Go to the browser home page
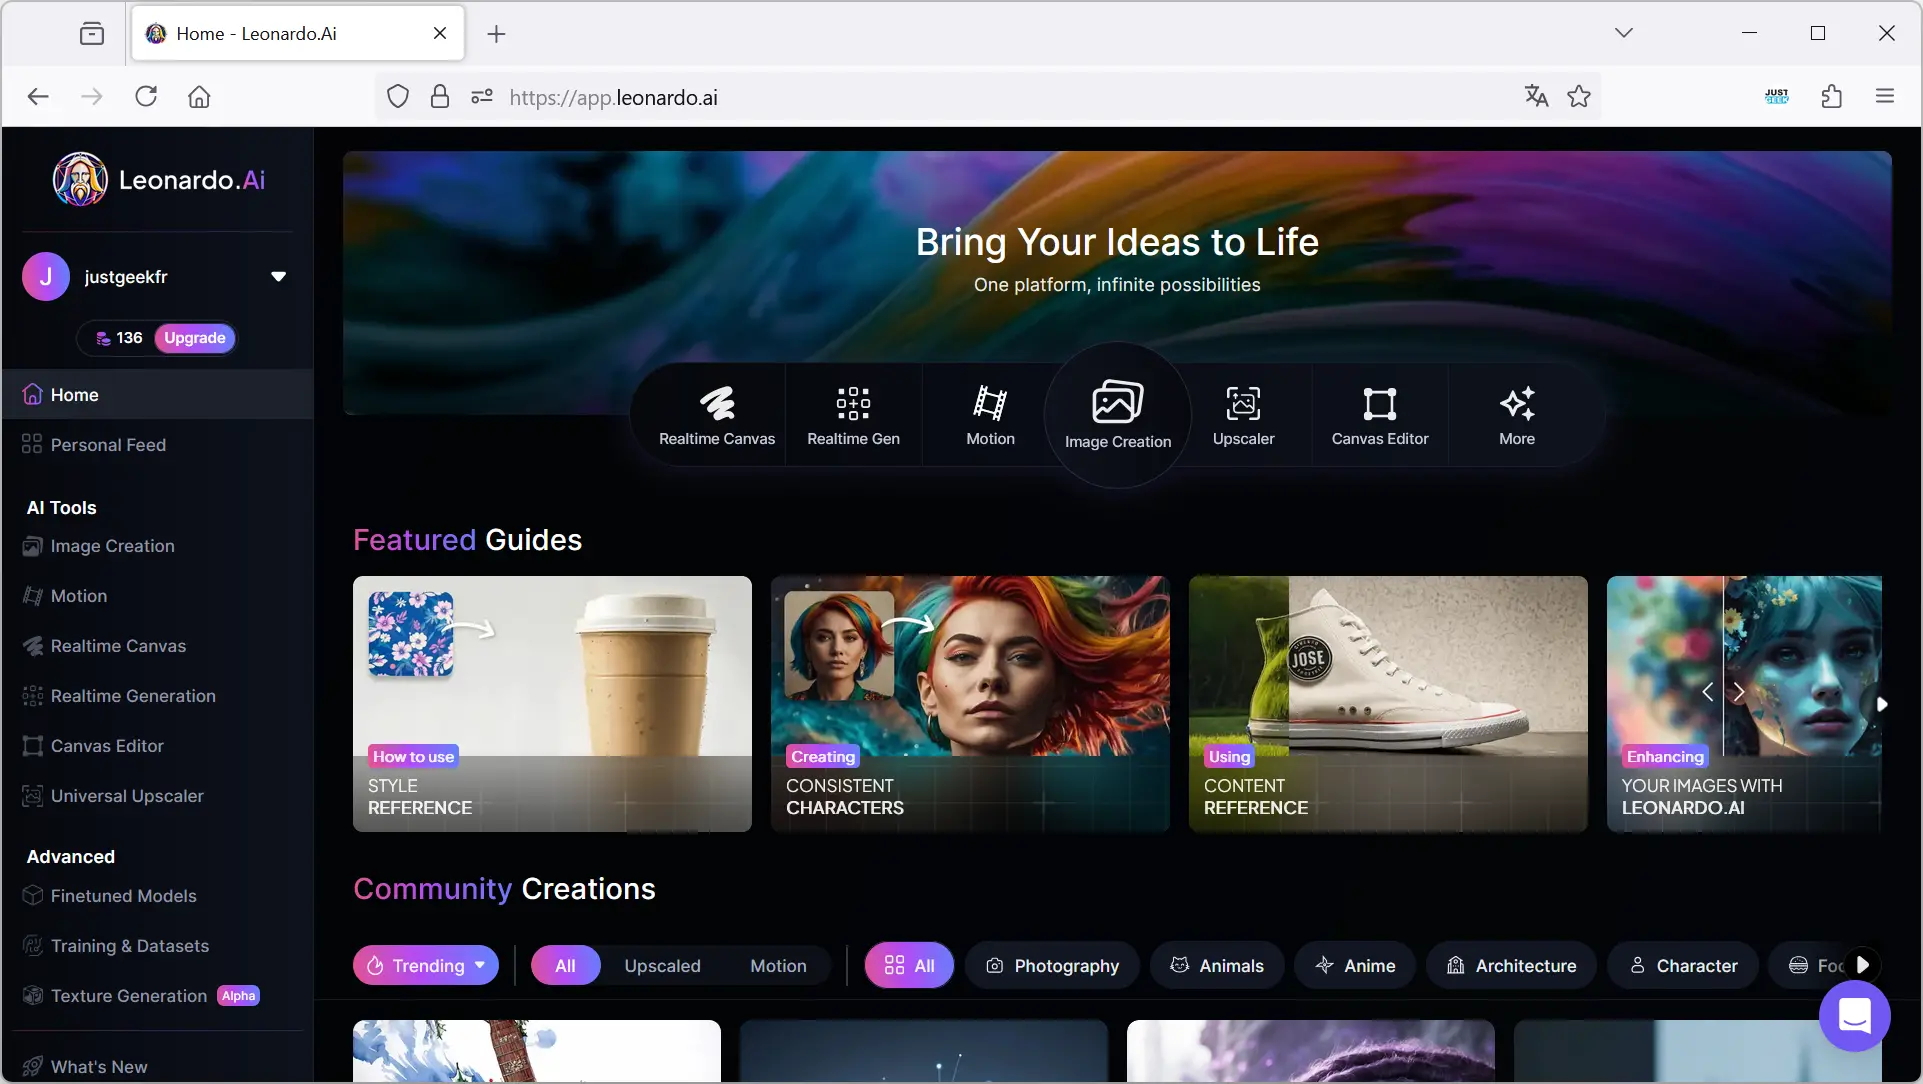Image resolution: width=1923 pixels, height=1084 pixels. pos(199,96)
